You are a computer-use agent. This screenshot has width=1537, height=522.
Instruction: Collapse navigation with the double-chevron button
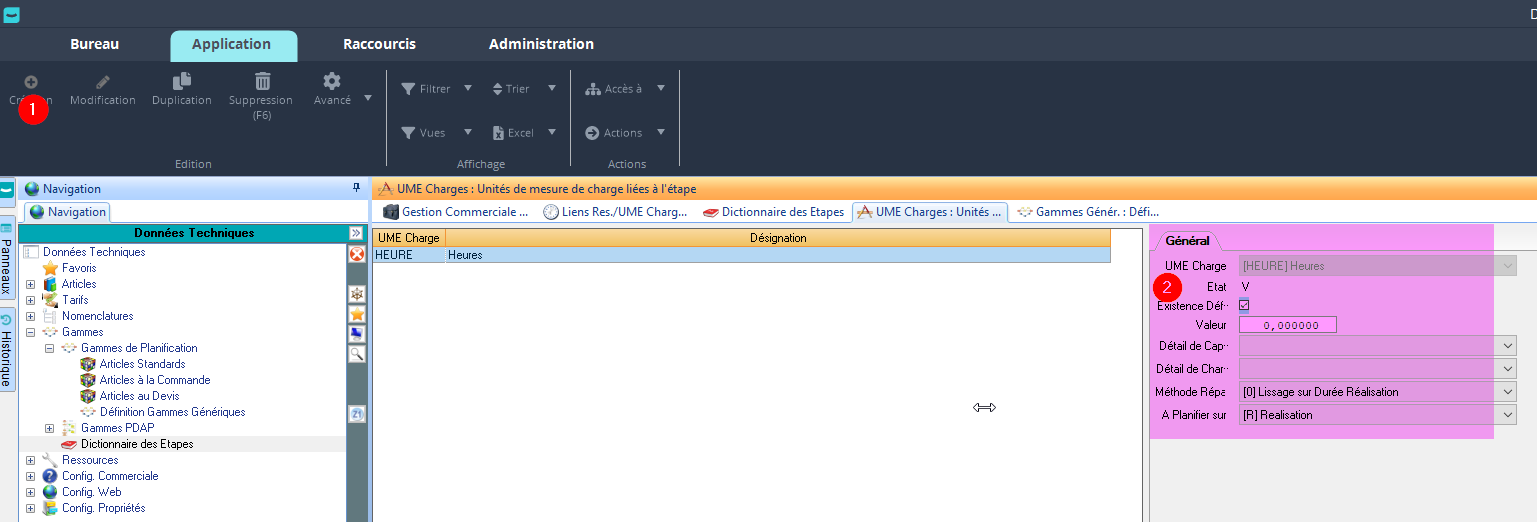[355, 233]
